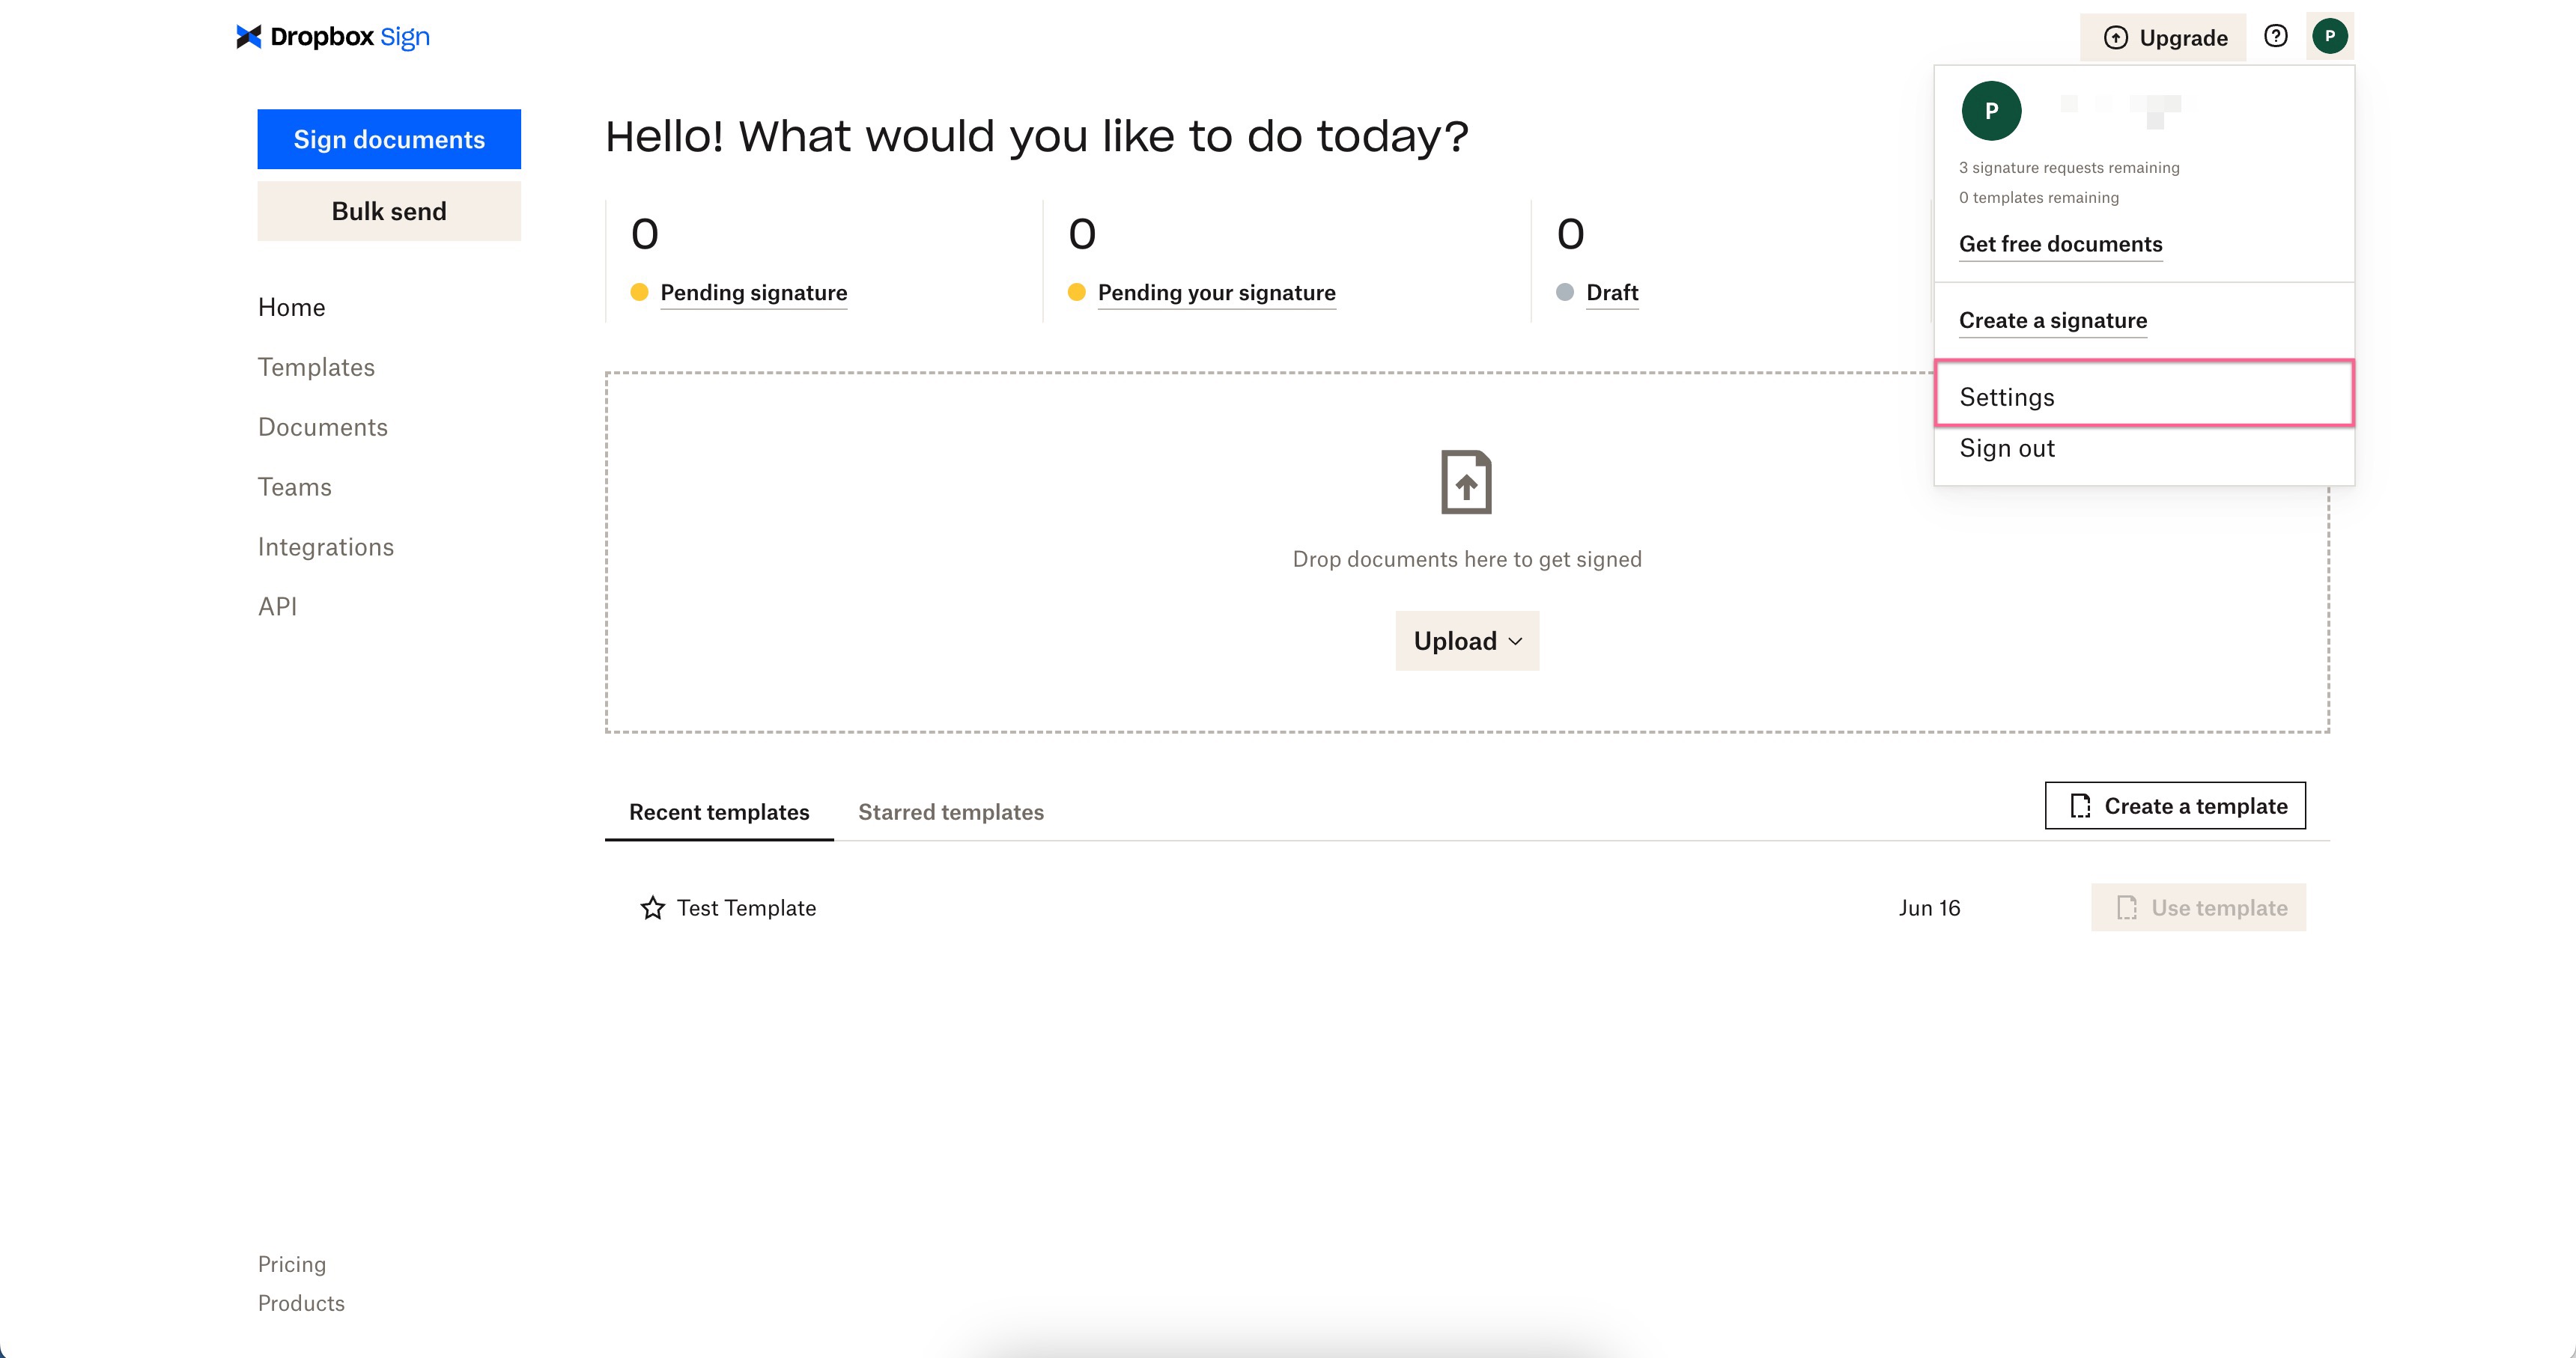This screenshot has height=1358, width=2576.
Task: Open the Pending signature link
Action: [753, 292]
